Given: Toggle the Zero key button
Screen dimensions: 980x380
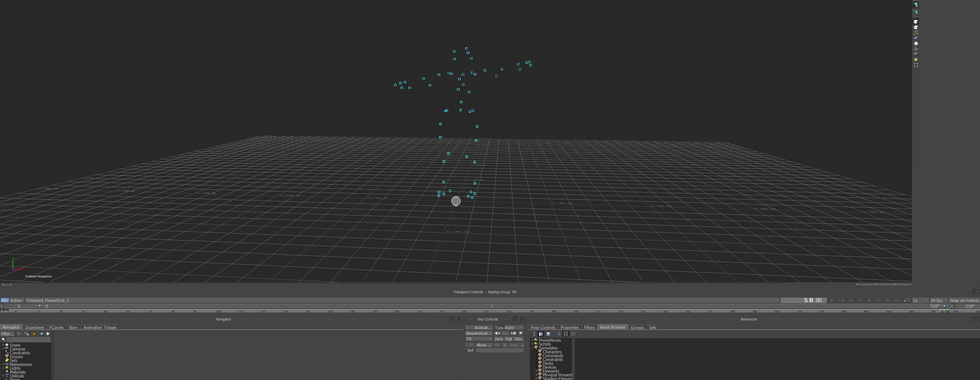Looking at the screenshot, I should coord(499,339).
